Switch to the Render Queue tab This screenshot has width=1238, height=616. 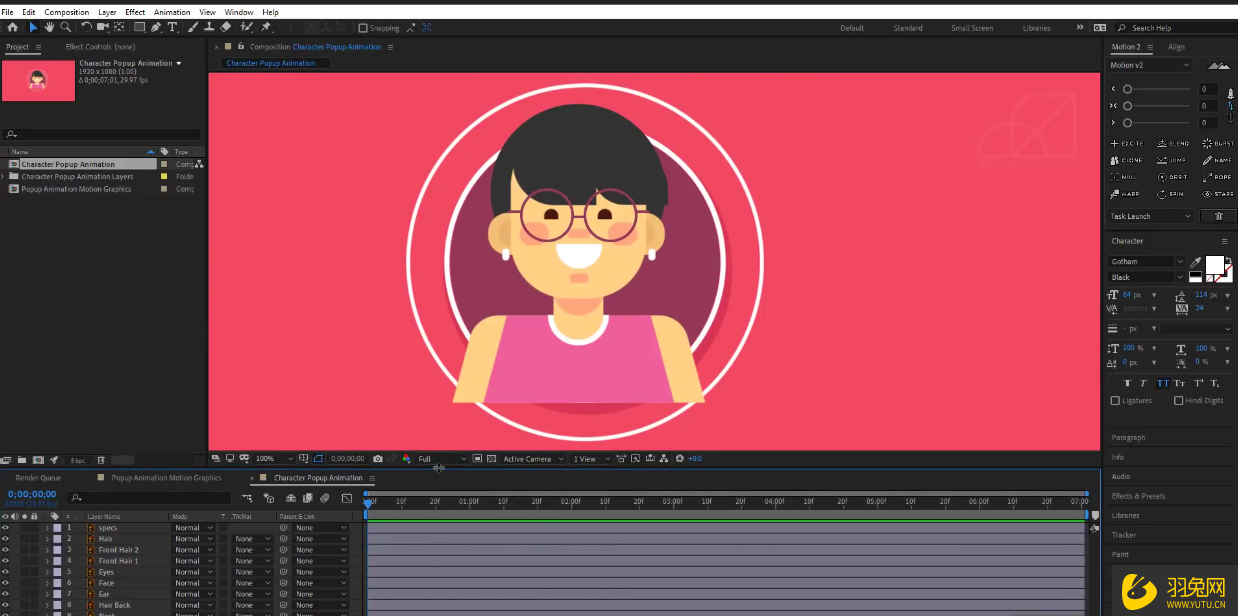[x=38, y=478]
